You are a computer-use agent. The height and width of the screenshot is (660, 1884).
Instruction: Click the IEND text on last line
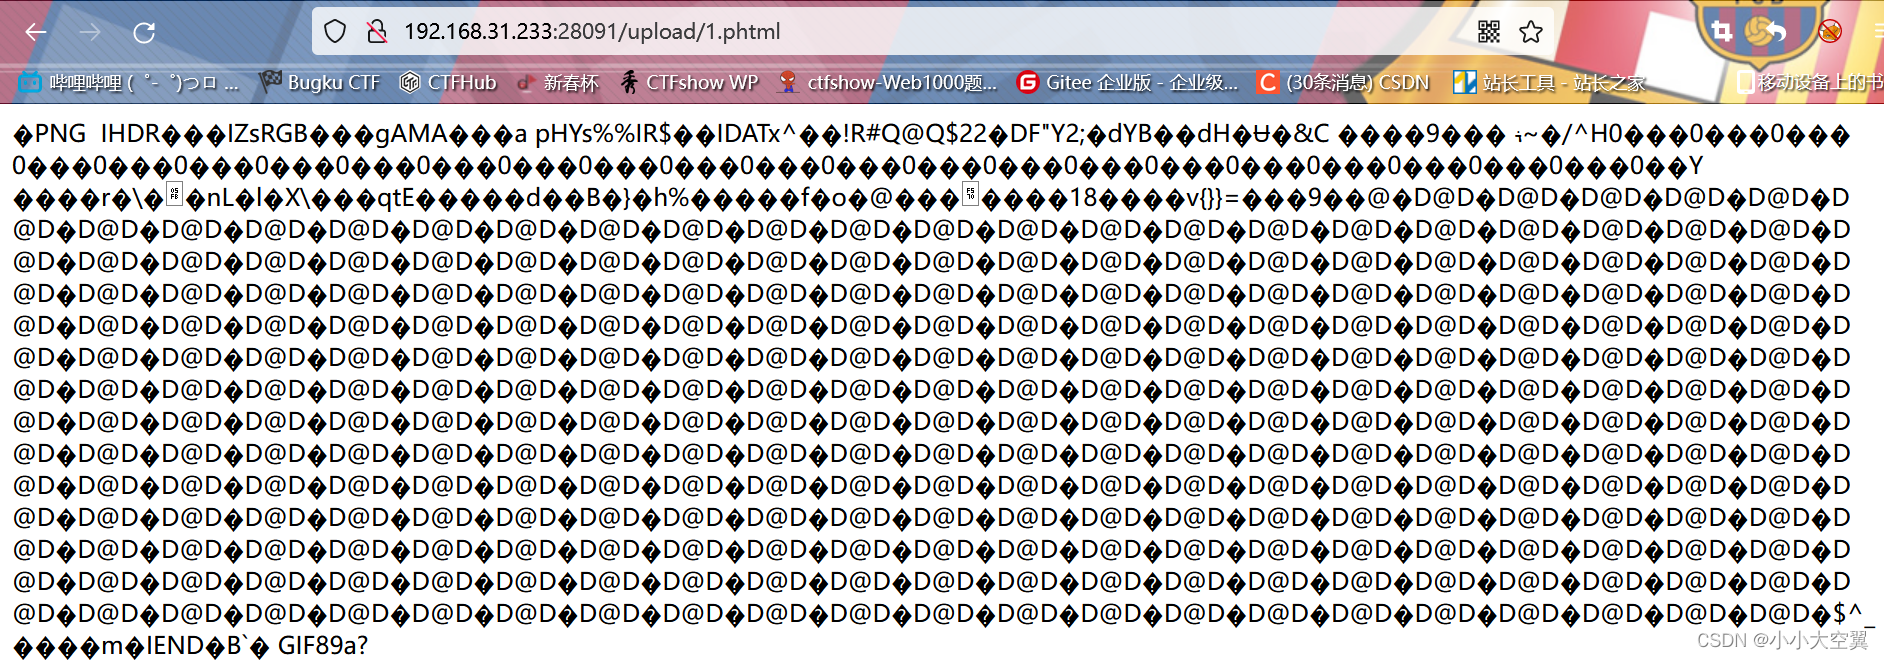(175, 646)
